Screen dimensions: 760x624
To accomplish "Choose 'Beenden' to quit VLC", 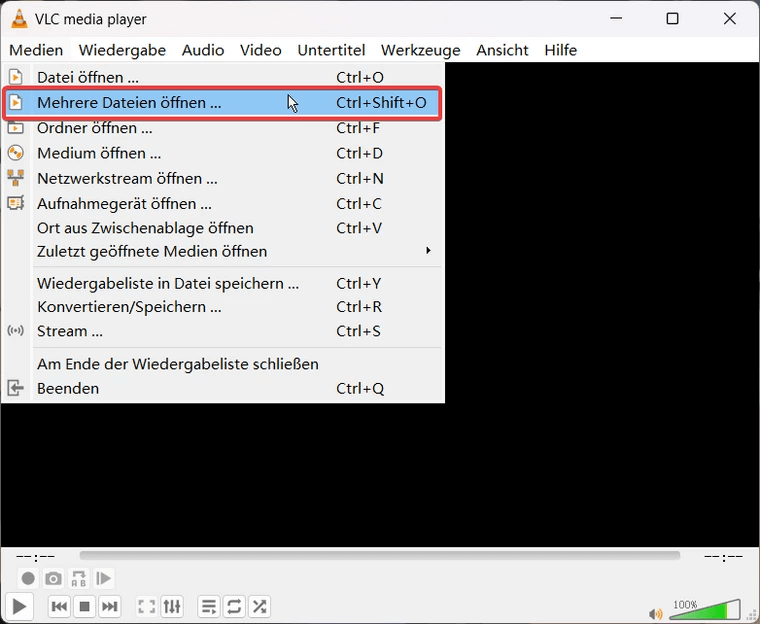I will click(222, 388).
